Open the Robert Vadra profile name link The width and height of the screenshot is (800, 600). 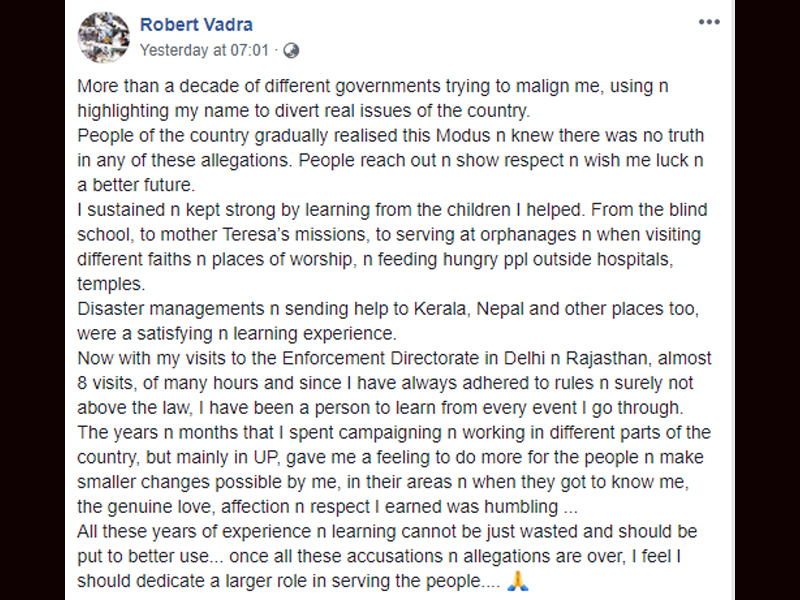[x=196, y=24]
